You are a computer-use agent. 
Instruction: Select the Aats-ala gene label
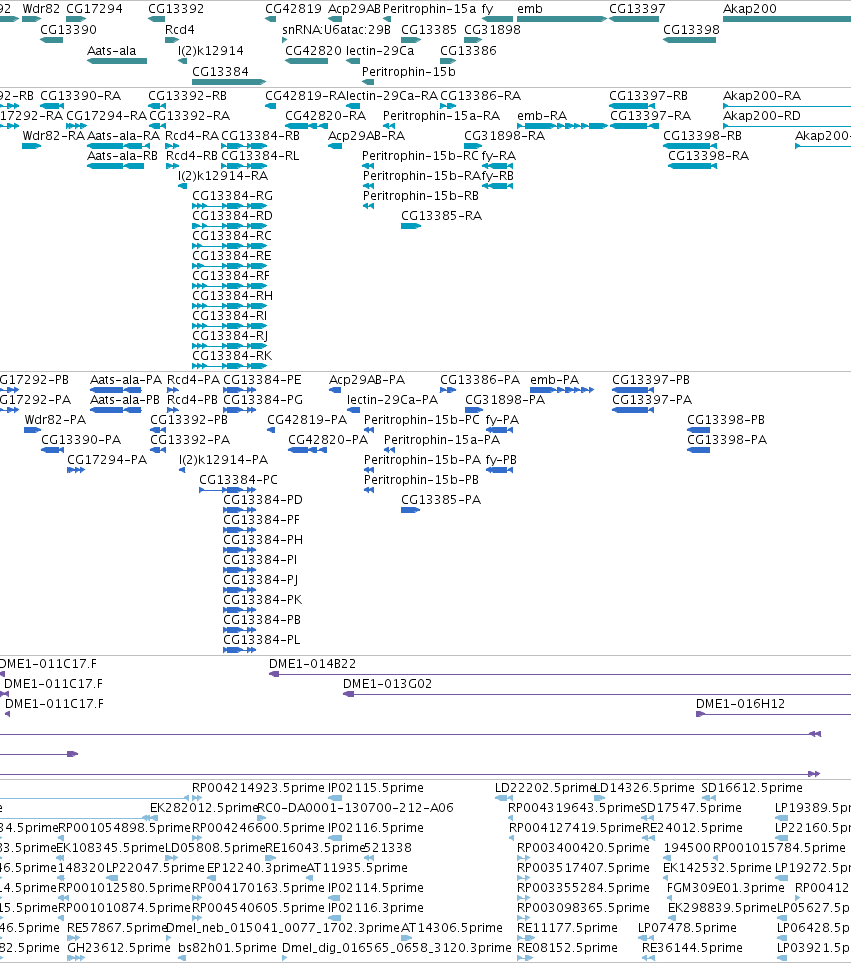point(112,51)
